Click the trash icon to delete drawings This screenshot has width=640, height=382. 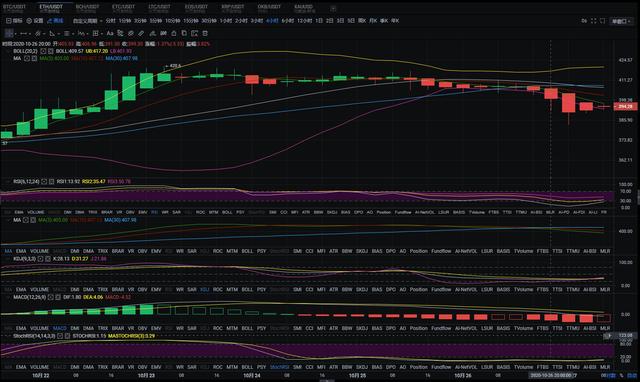(205, 33)
